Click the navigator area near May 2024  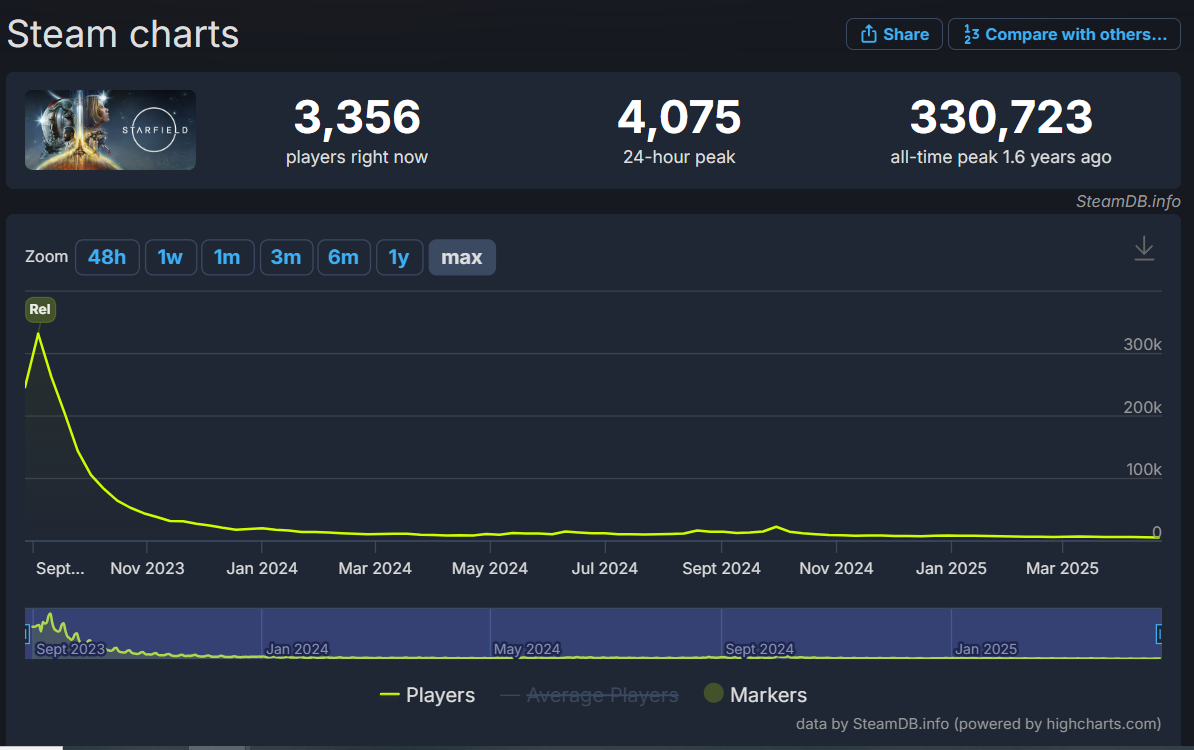click(527, 649)
